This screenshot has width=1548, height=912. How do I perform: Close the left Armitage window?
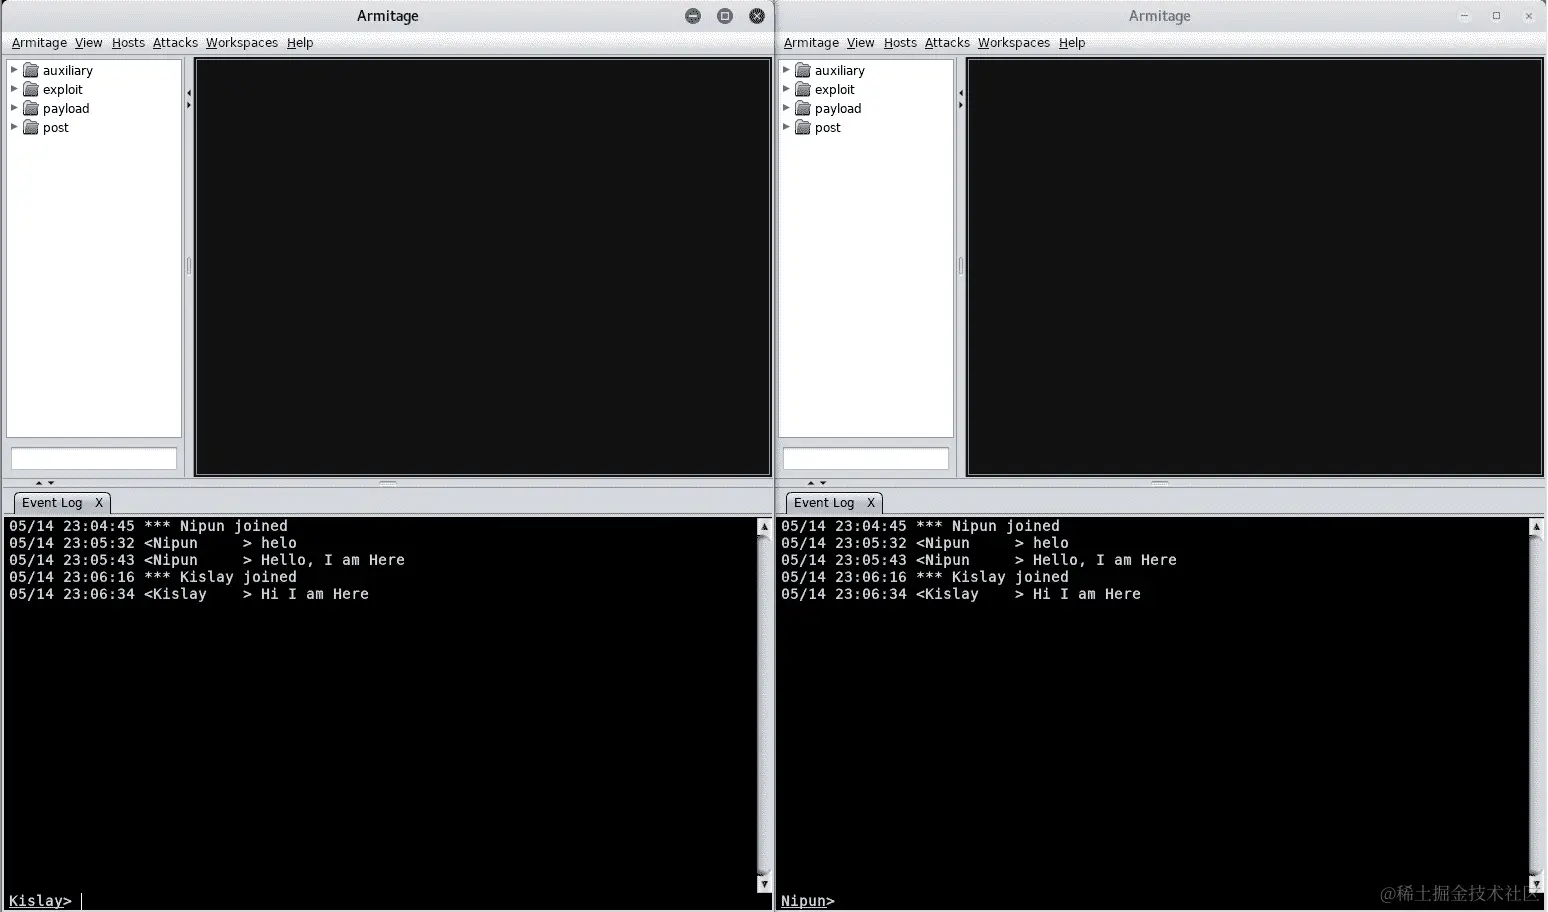point(757,16)
